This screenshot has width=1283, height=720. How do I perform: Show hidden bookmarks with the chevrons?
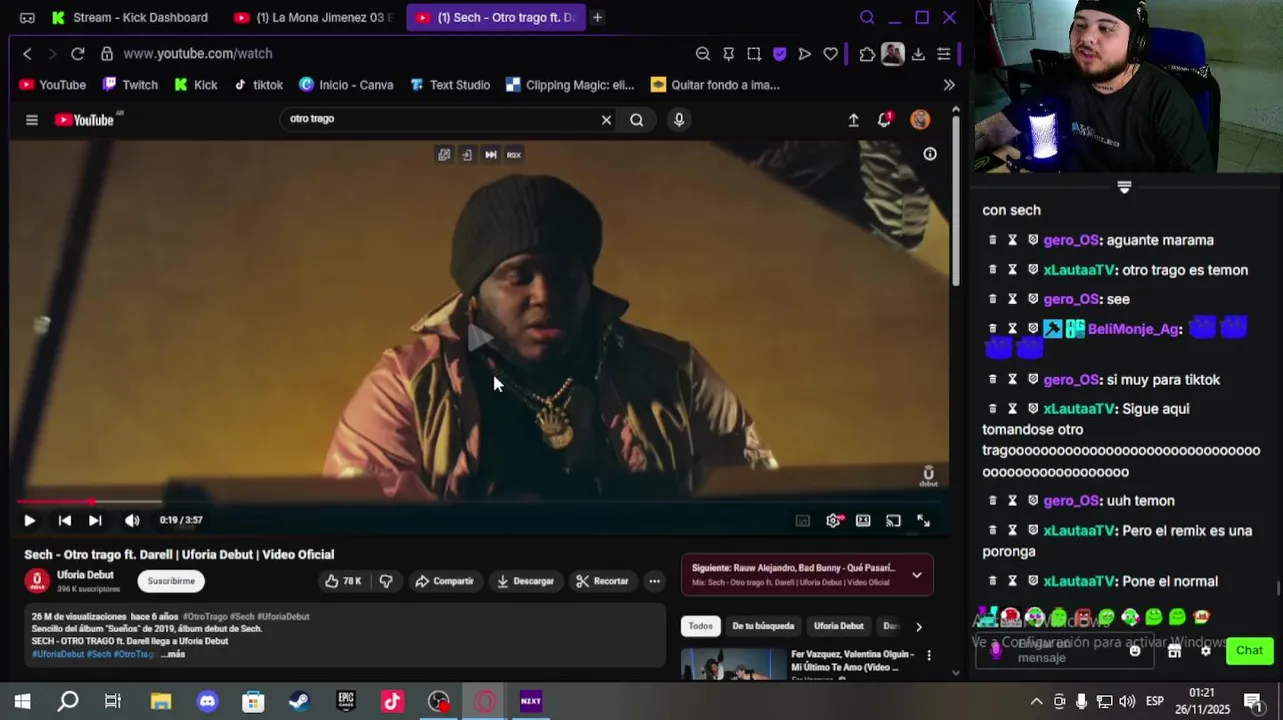click(x=949, y=85)
